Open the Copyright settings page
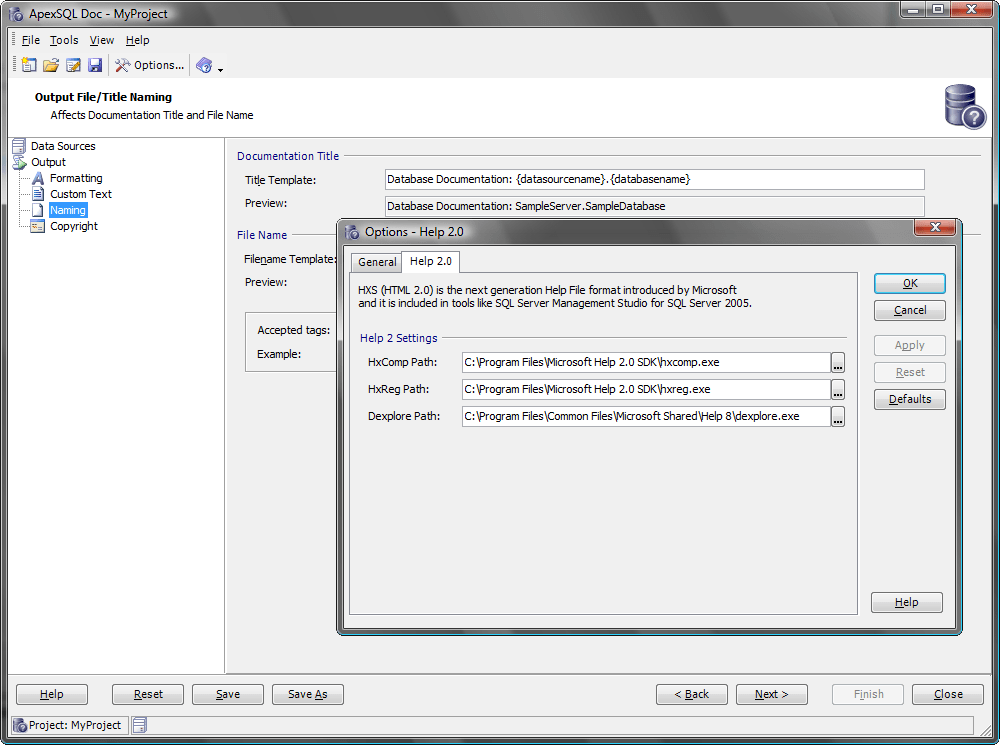The image size is (1000, 745). pos(73,226)
